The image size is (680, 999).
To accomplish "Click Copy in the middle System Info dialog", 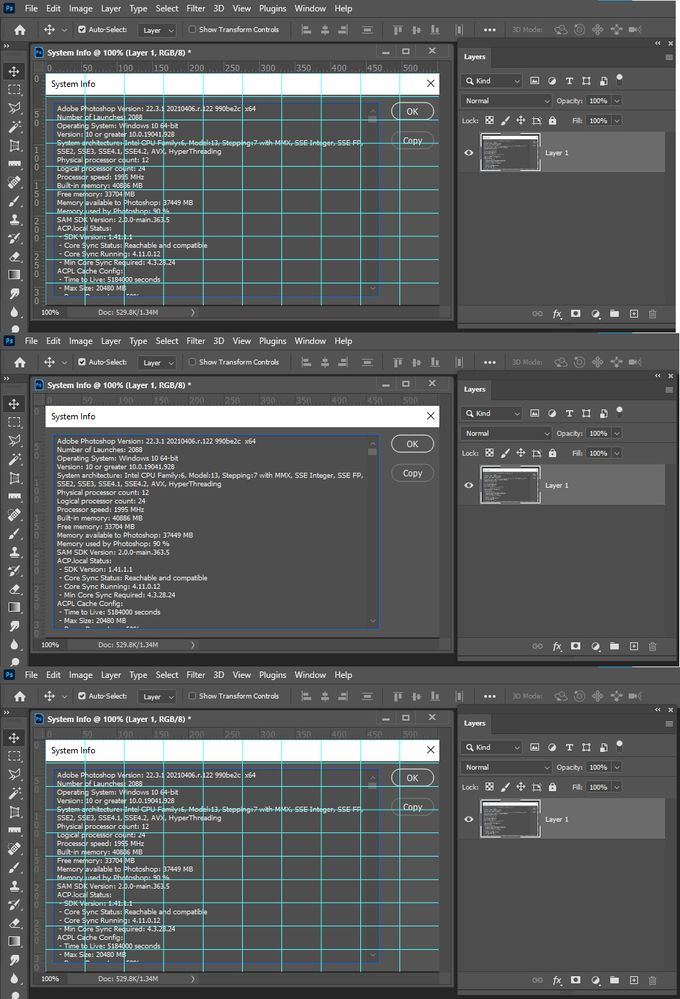I will pos(412,473).
